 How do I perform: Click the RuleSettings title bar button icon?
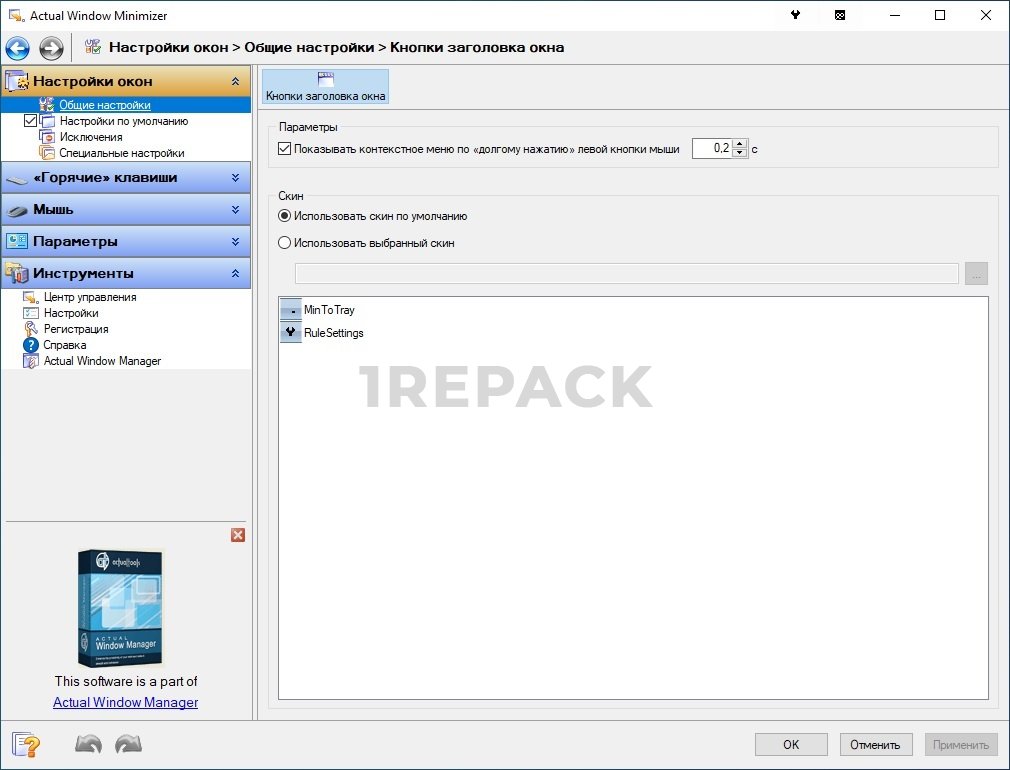[291, 333]
